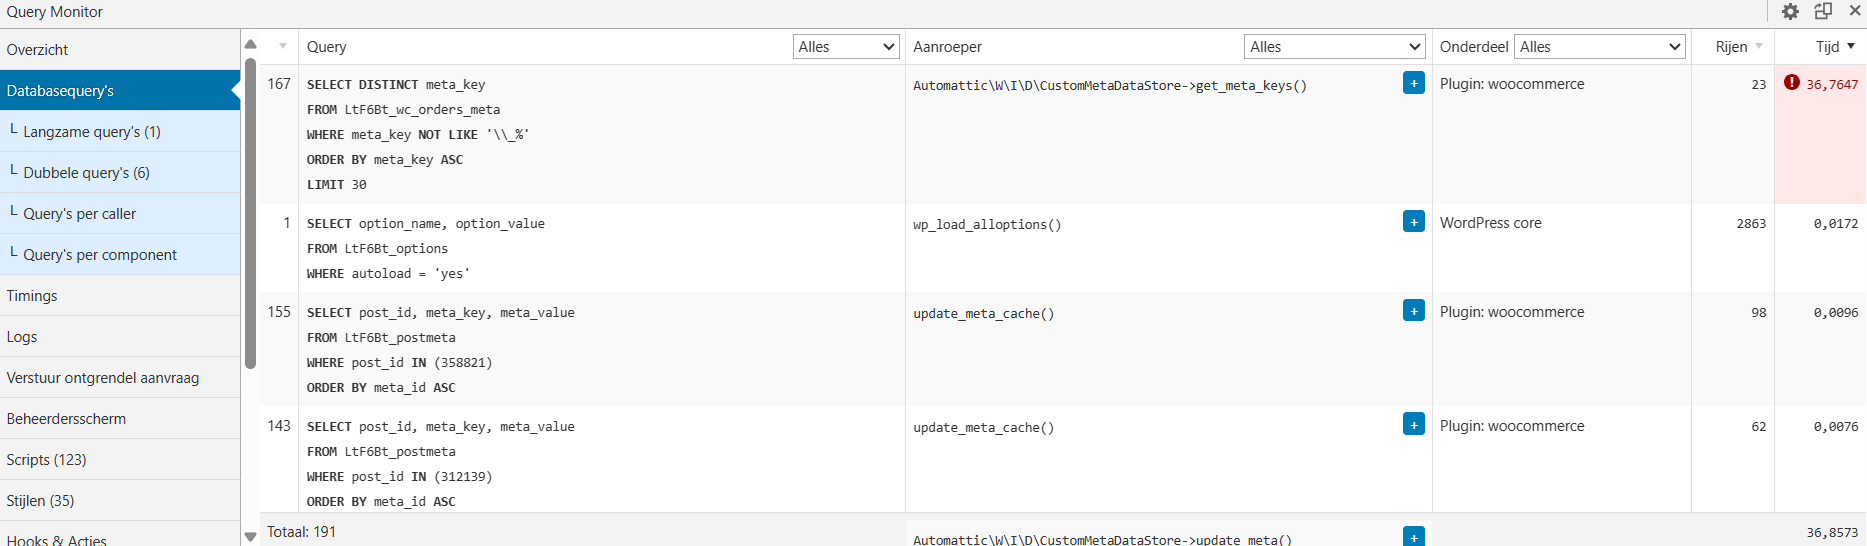Open Dubbele query's (6) submenu
The height and width of the screenshot is (546, 1867).
pos(86,173)
